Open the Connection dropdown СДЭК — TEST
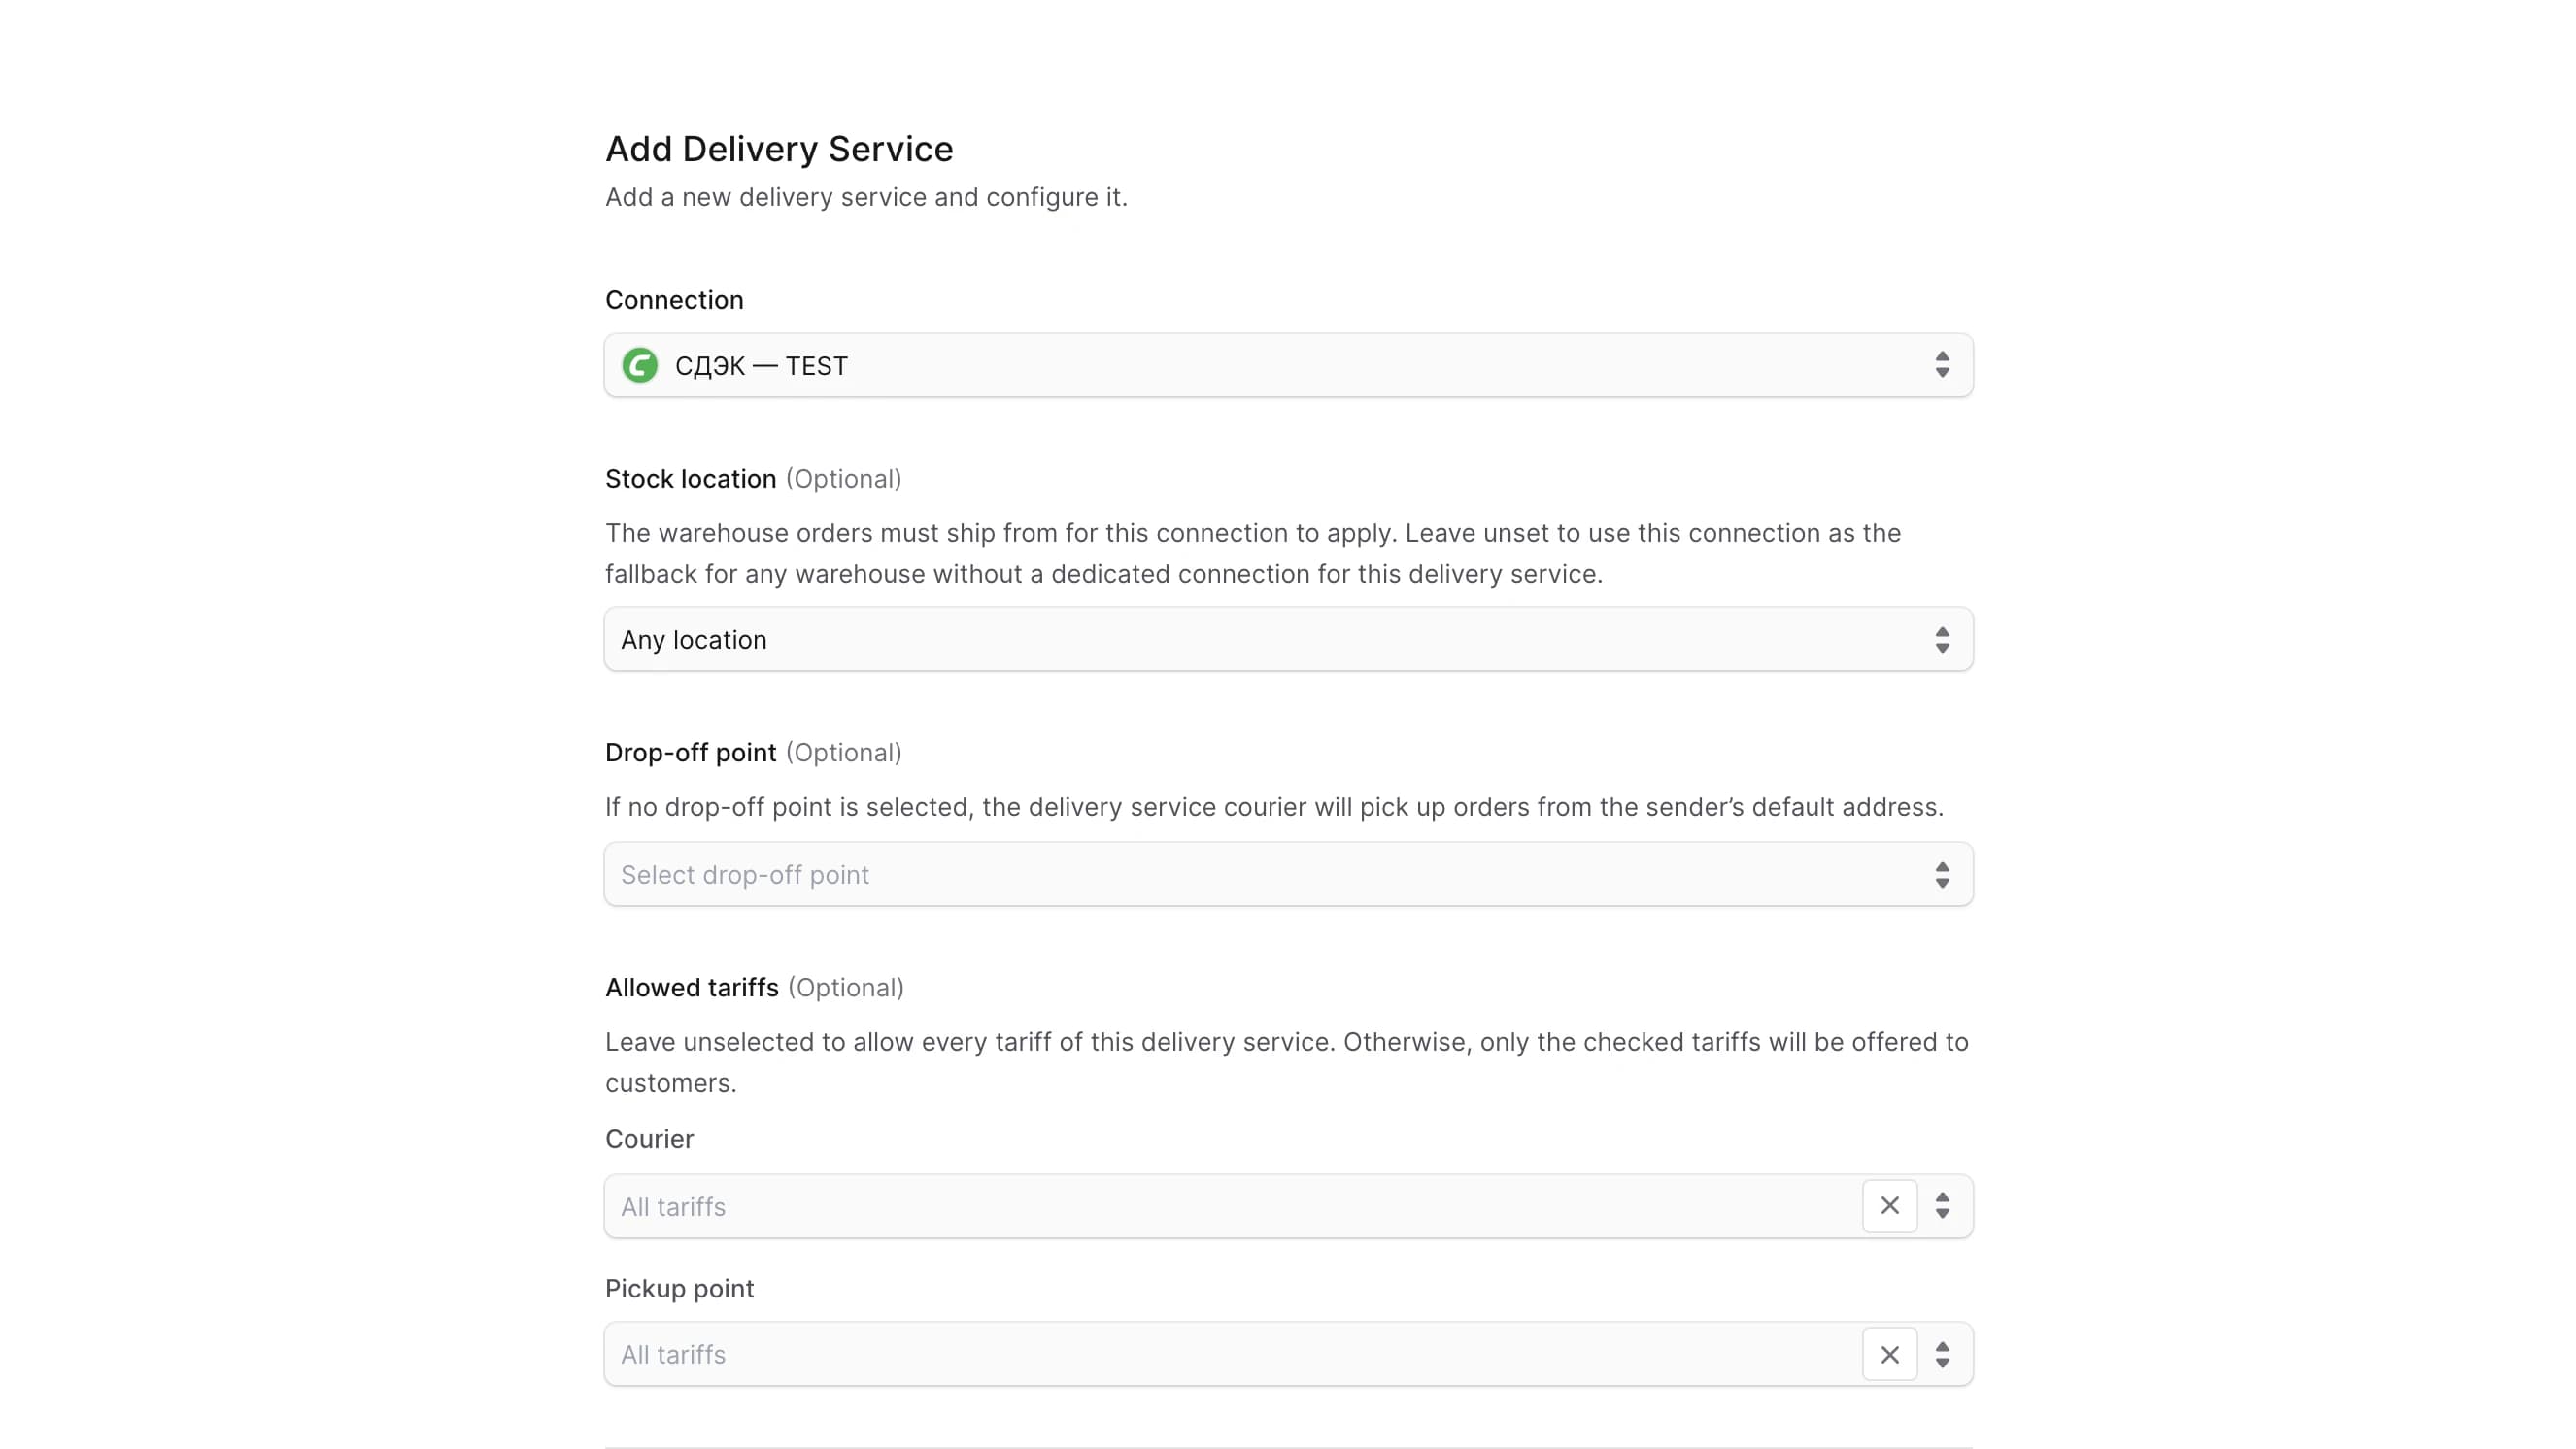Viewport: 2576px width, 1449px height. (x=1288, y=365)
